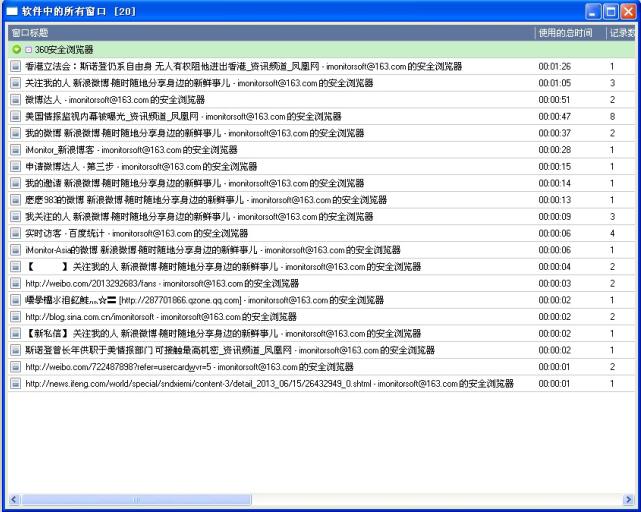The width and height of the screenshot is (641, 512).
Task: Click row icon for 微博达人 entry
Action: pyautogui.click(x=16, y=100)
